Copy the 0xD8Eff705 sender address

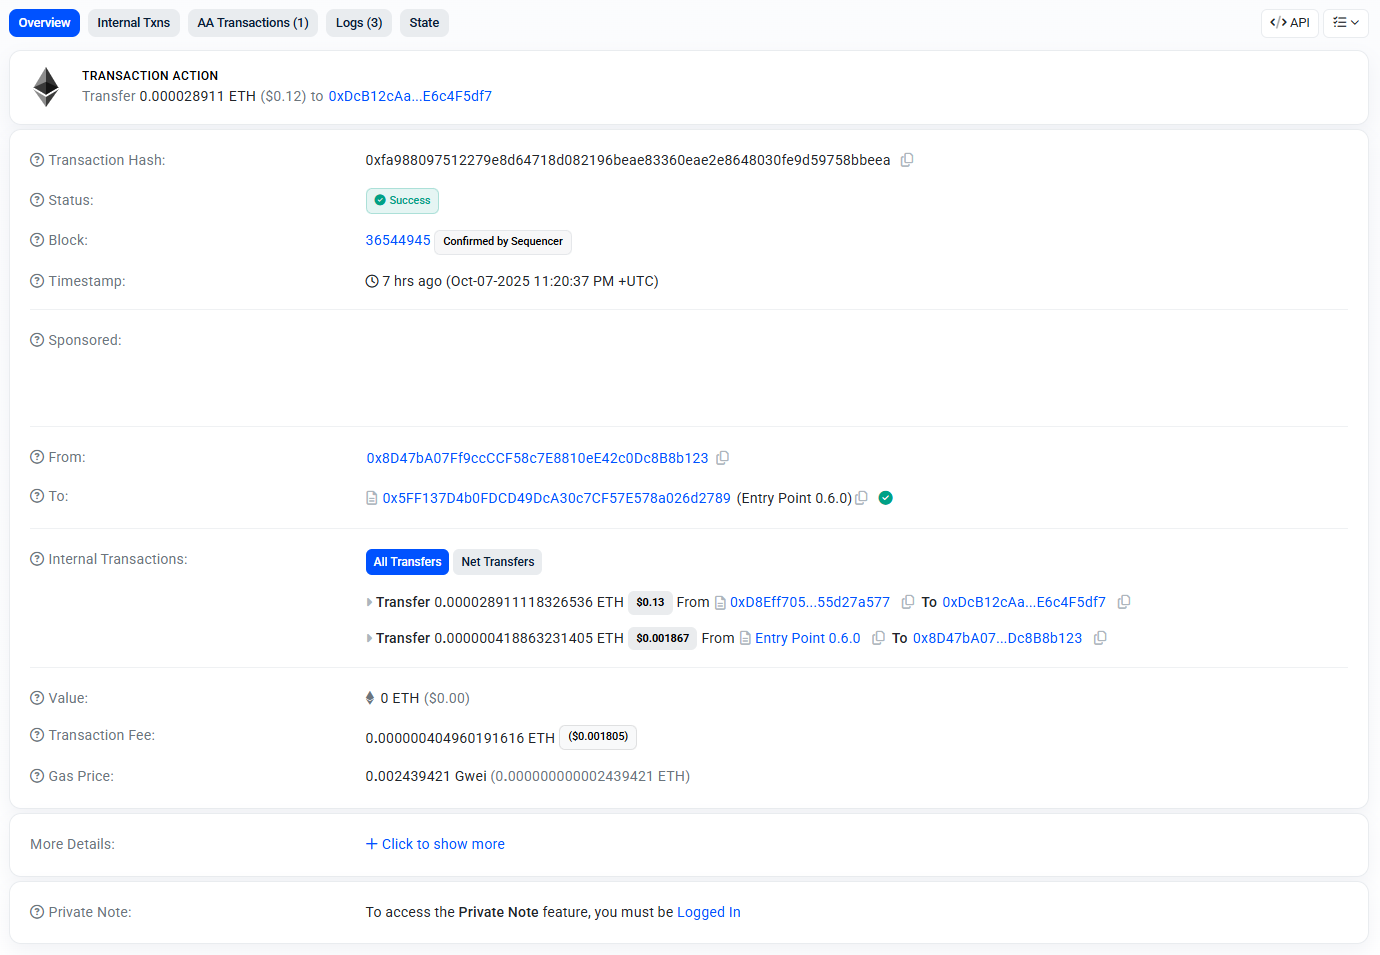[908, 602]
